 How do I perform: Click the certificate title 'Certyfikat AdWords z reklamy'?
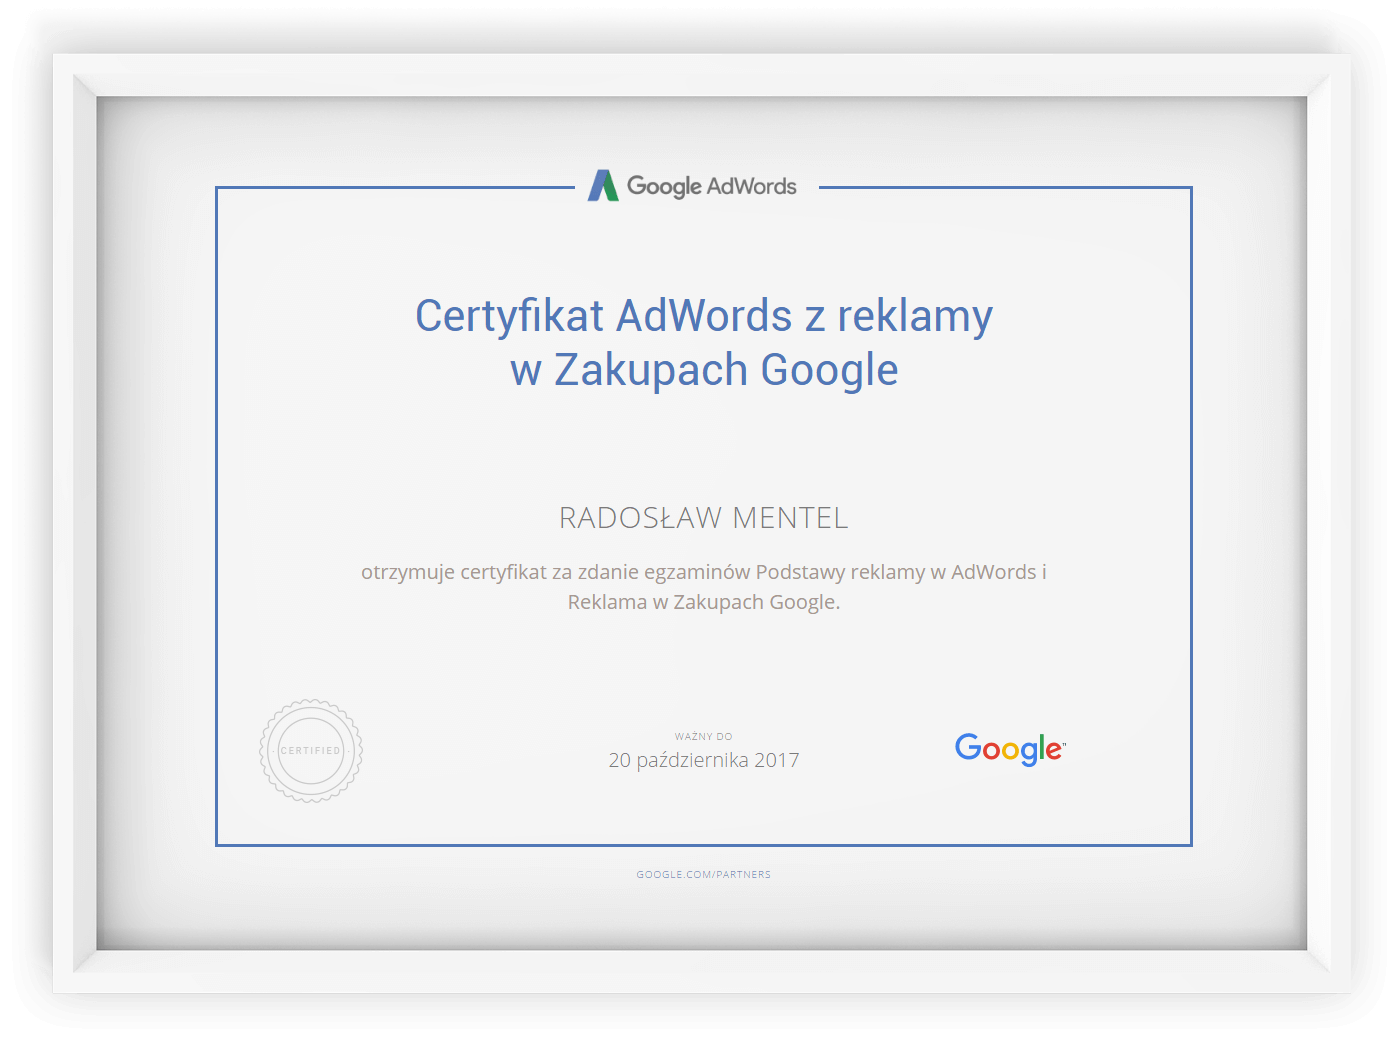pyautogui.click(x=704, y=316)
